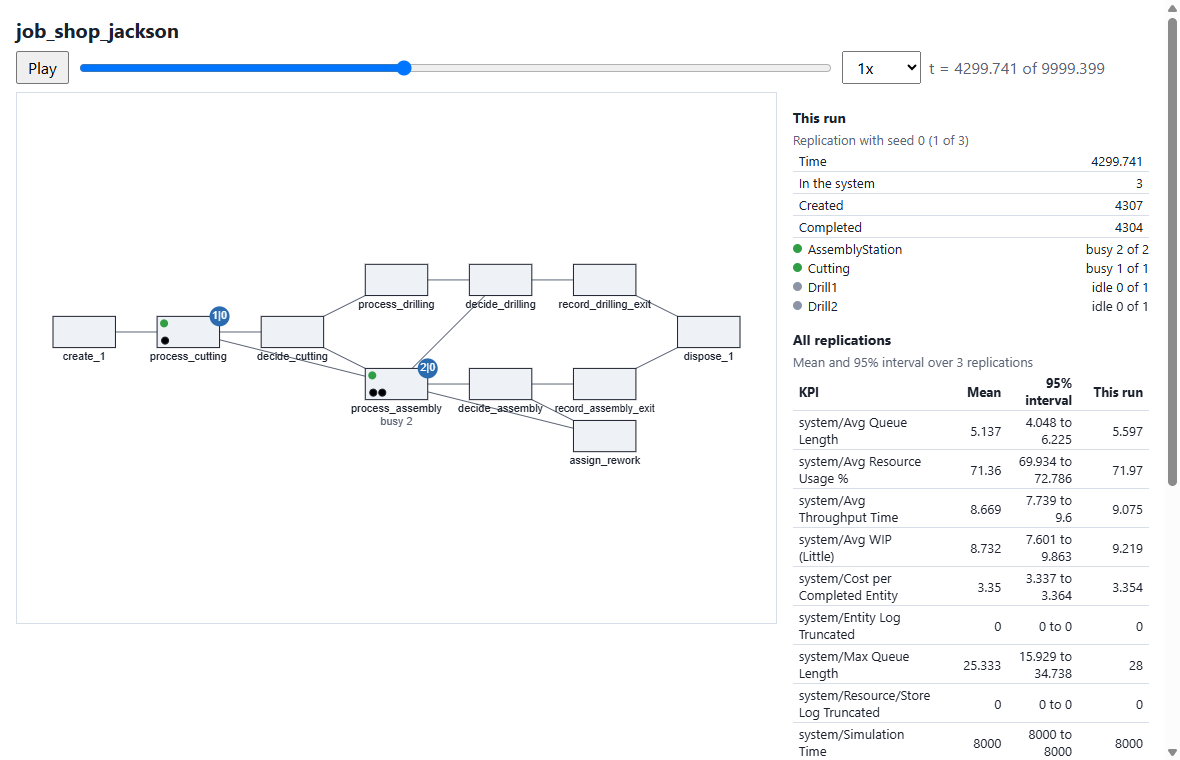Click the decide_cutting node box
Screen dimensions: 1180x760
click(x=292, y=332)
